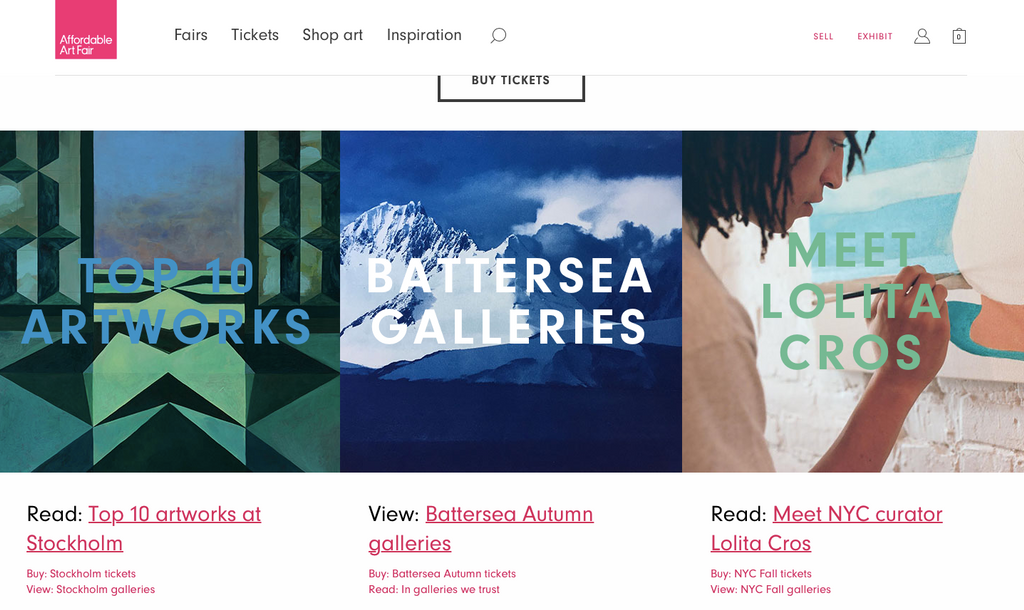
Task: Open the shopping bag icon
Action: pyautogui.click(x=958, y=36)
